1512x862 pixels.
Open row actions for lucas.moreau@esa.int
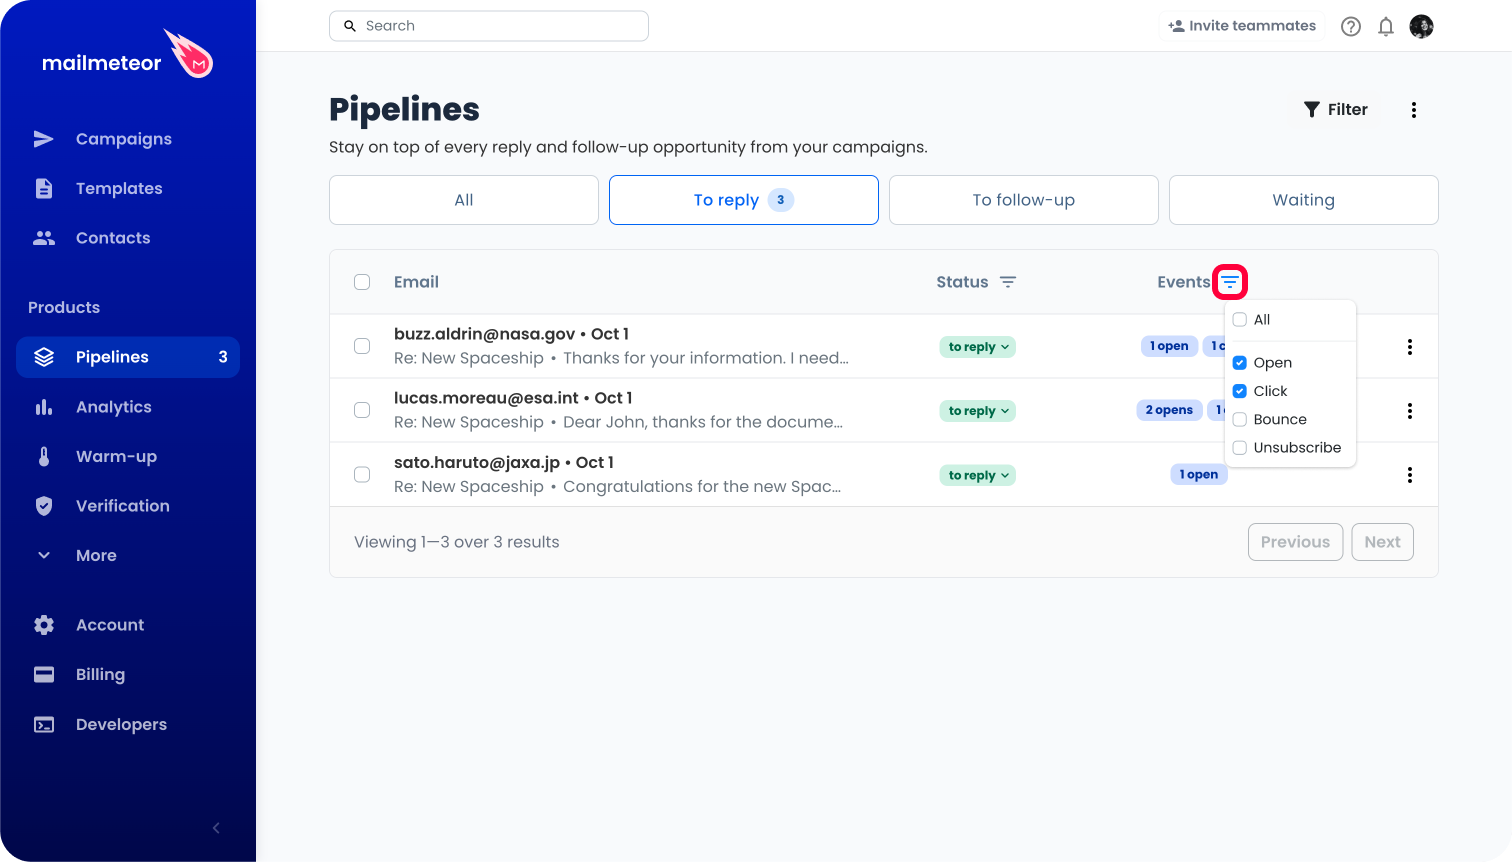pos(1410,411)
